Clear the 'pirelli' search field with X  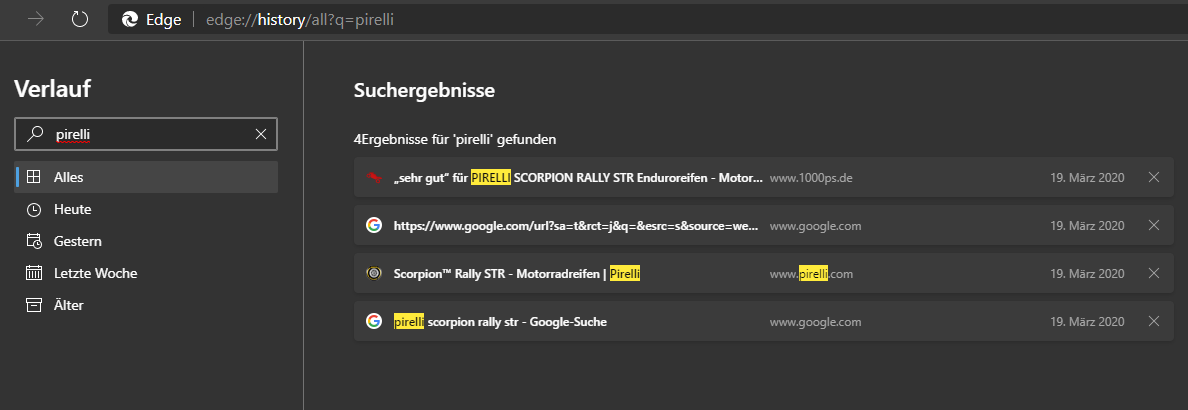(x=261, y=134)
